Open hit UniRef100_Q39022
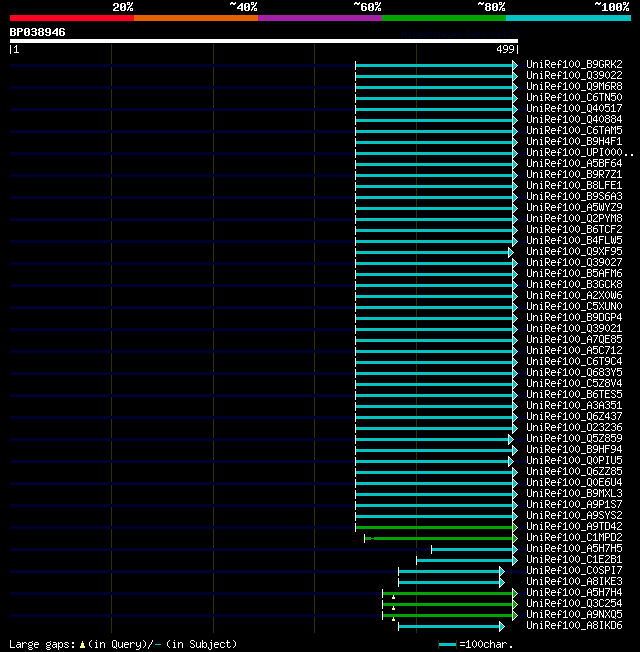The height and width of the screenshot is (652, 640). point(574,75)
